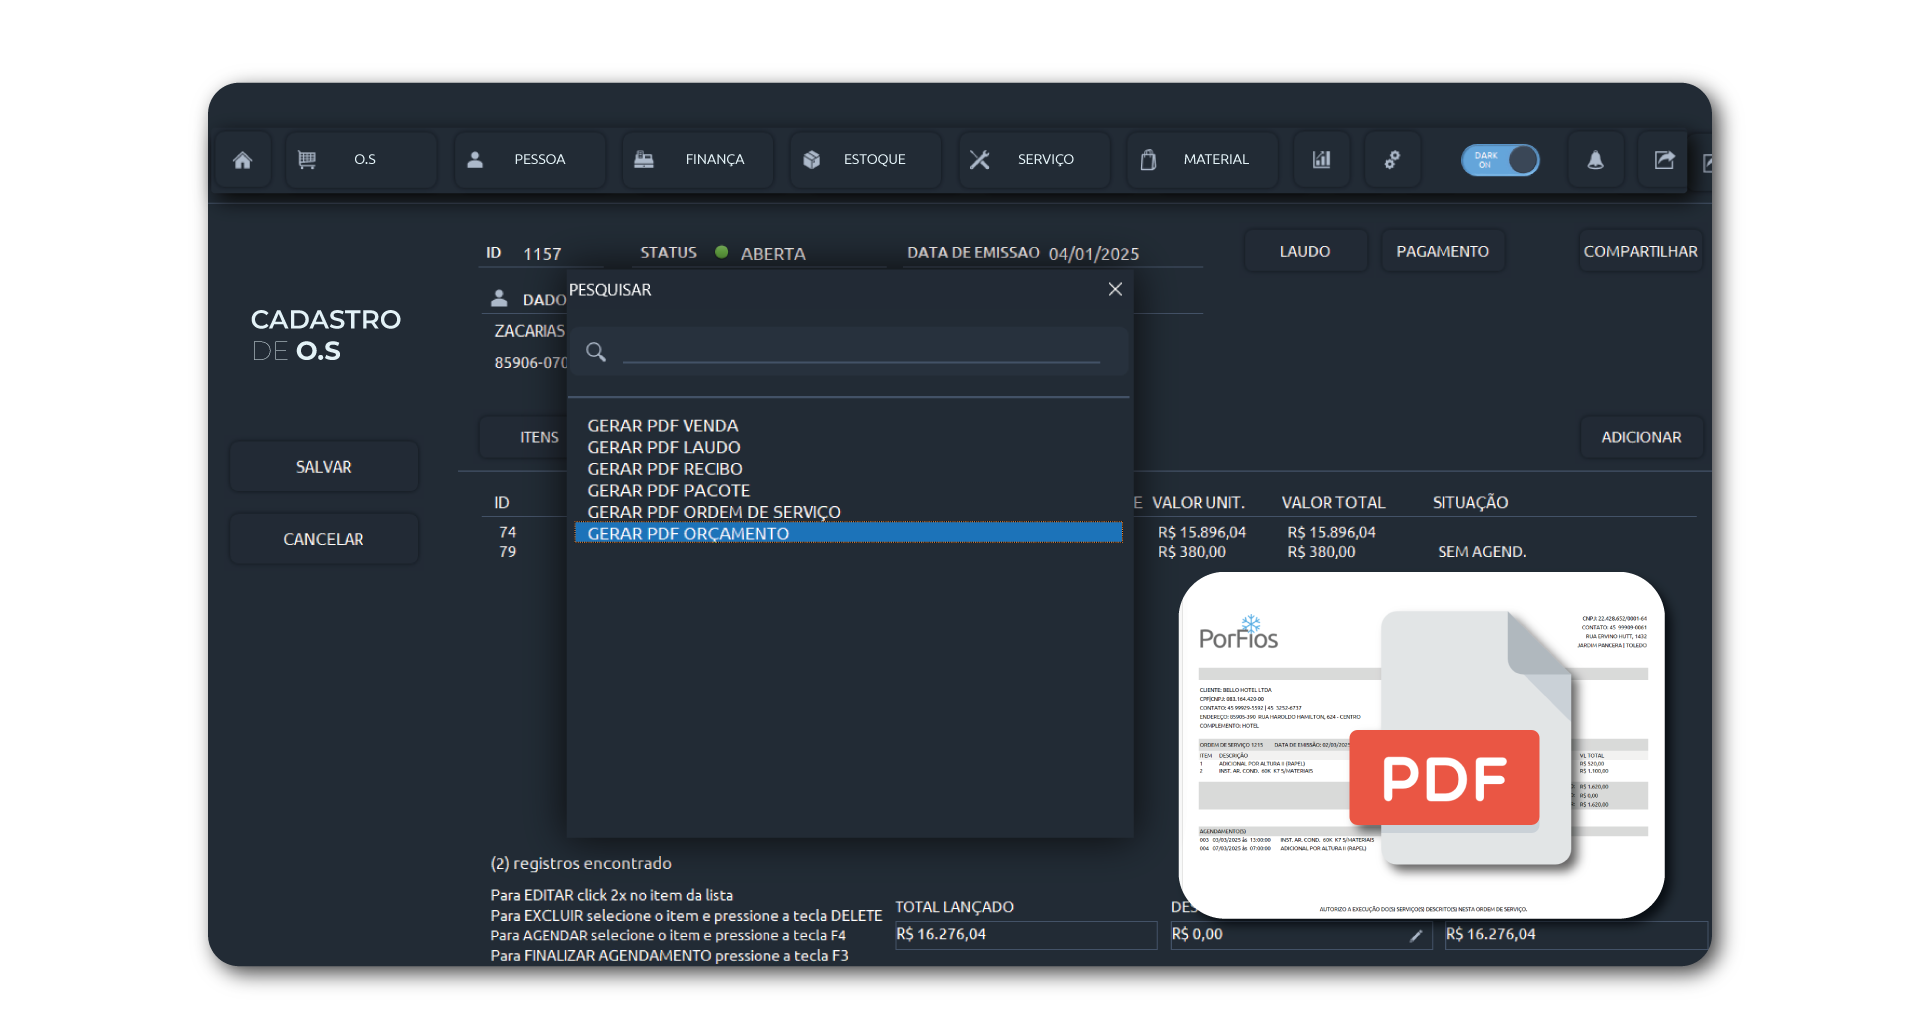The width and height of the screenshot is (1920, 1019).
Task: Choose GERAR PDF ORÇAMENTO entry
Action: tap(688, 534)
